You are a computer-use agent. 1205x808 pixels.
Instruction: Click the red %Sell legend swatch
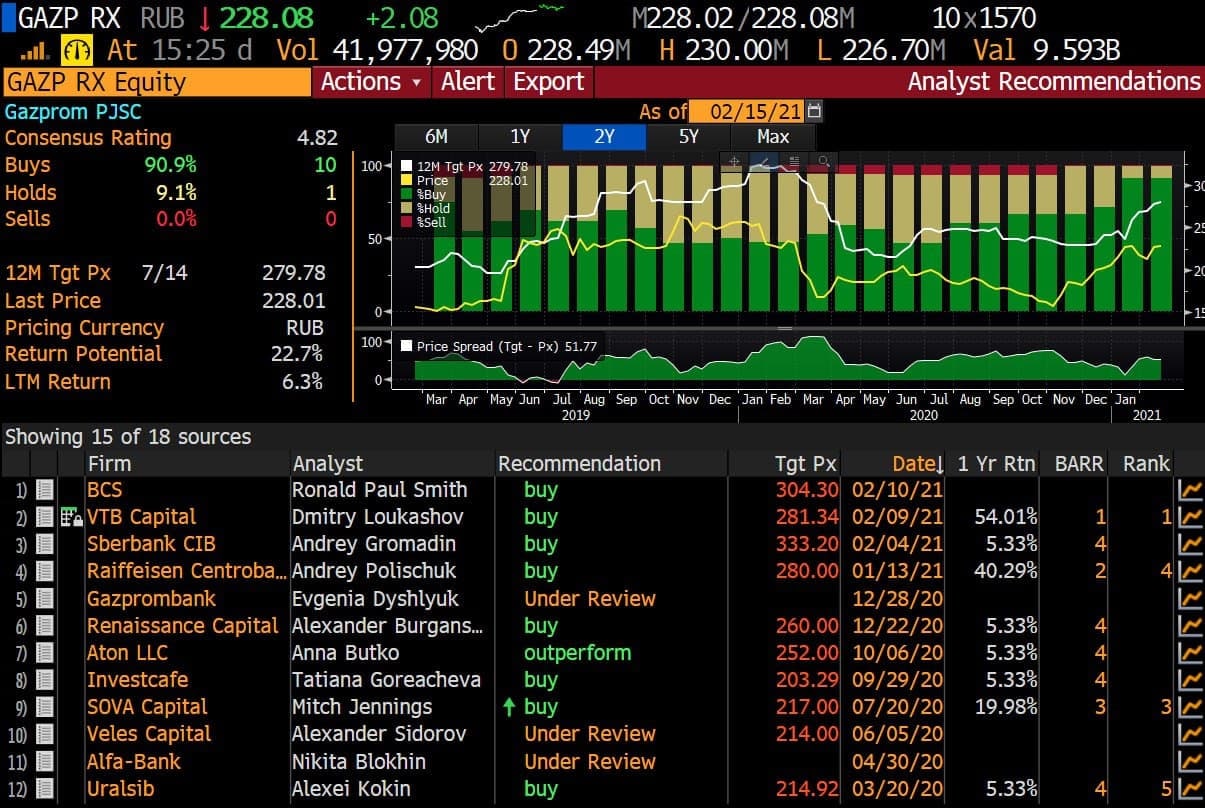click(x=407, y=222)
